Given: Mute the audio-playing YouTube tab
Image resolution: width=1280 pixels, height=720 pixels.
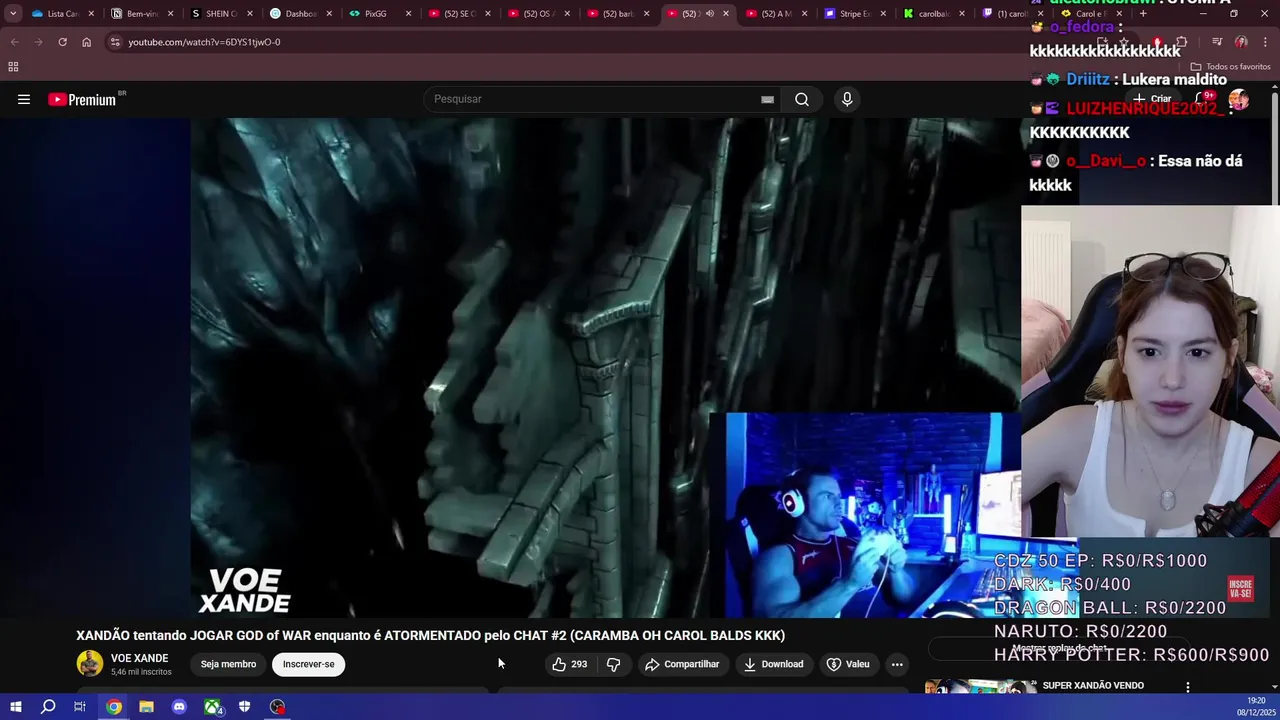Looking at the screenshot, I should (710, 14).
